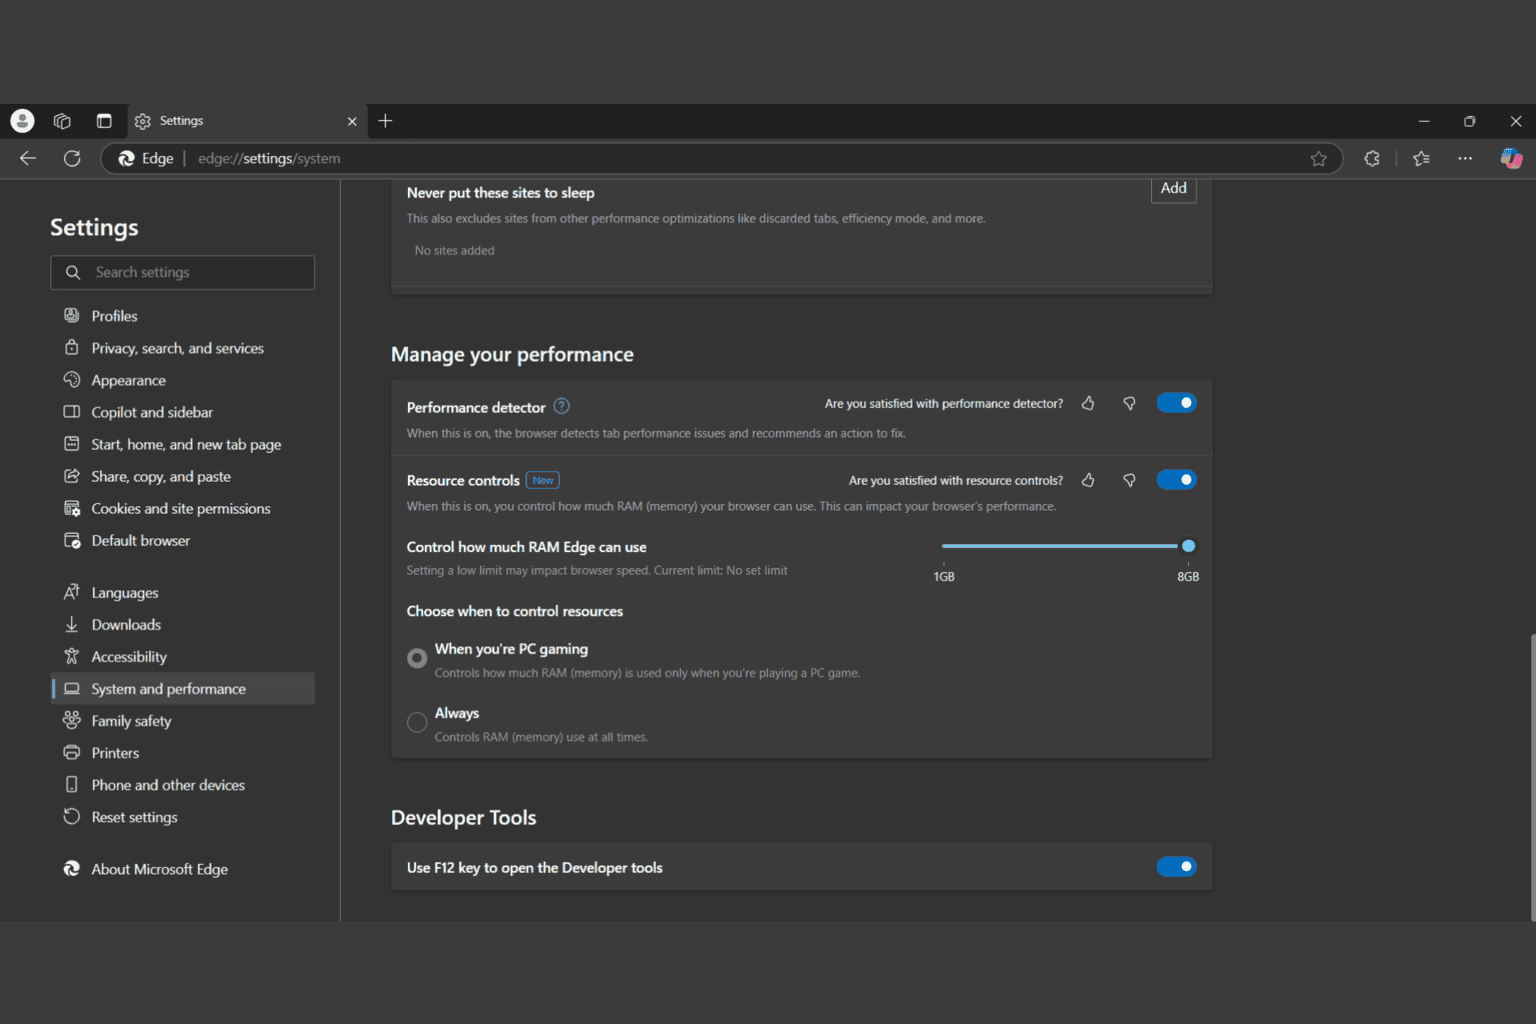1536x1024 pixels.
Task: Open Phone and other devices settings
Action: pos(183,784)
